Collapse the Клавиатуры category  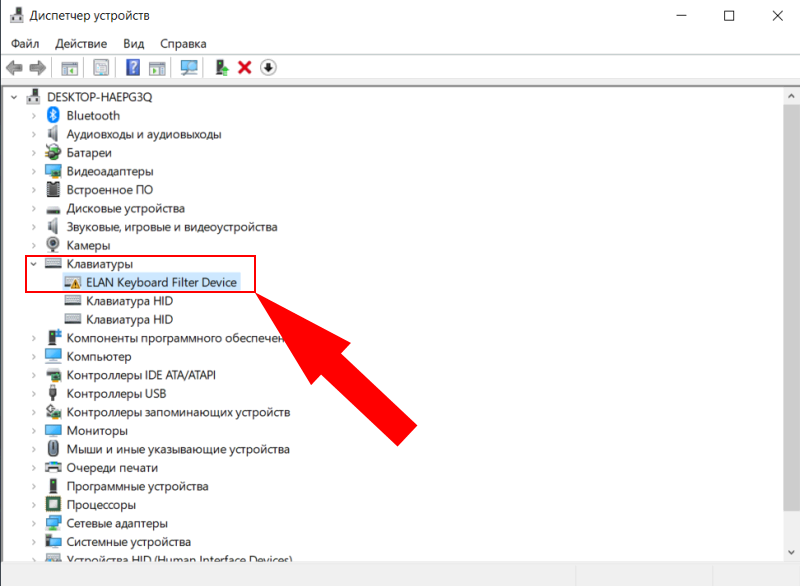pyautogui.click(x=34, y=264)
